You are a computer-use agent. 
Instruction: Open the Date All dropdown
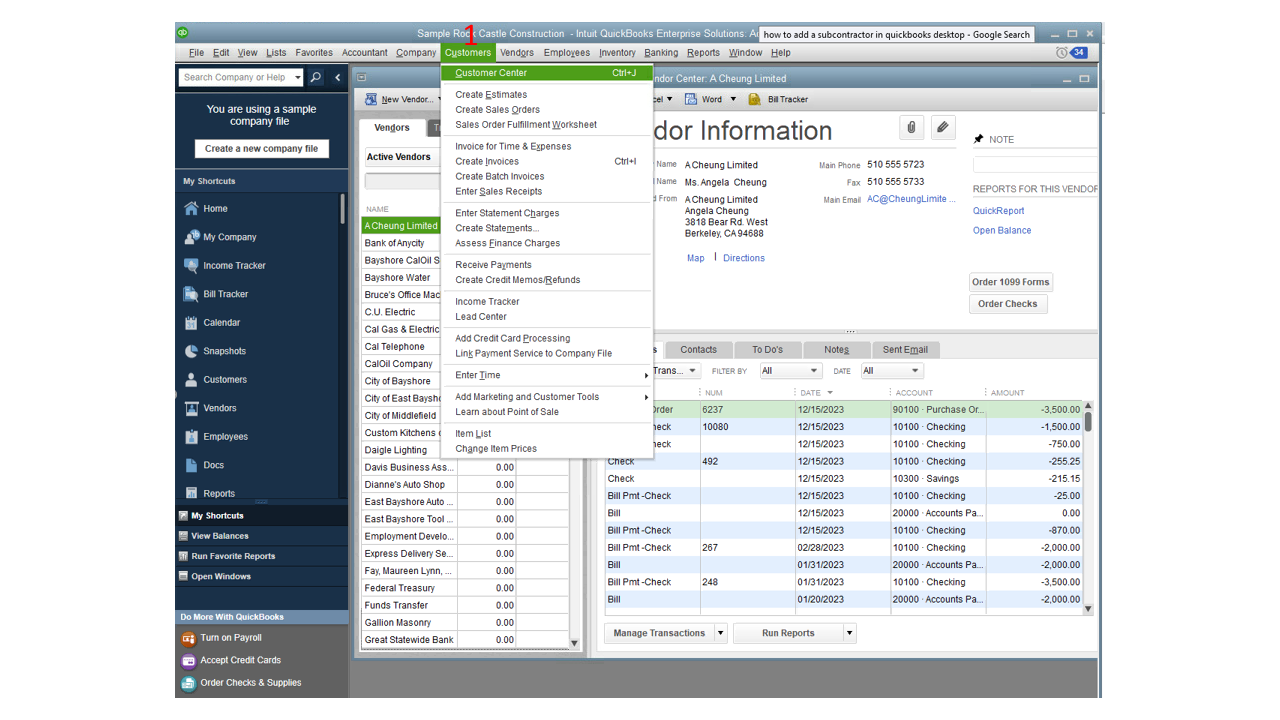(891, 371)
